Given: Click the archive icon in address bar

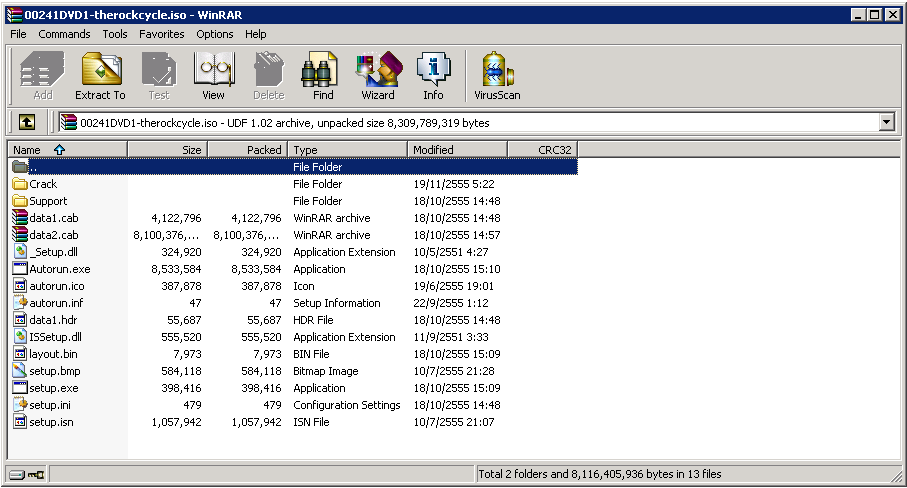Looking at the screenshot, I should 69,123.
